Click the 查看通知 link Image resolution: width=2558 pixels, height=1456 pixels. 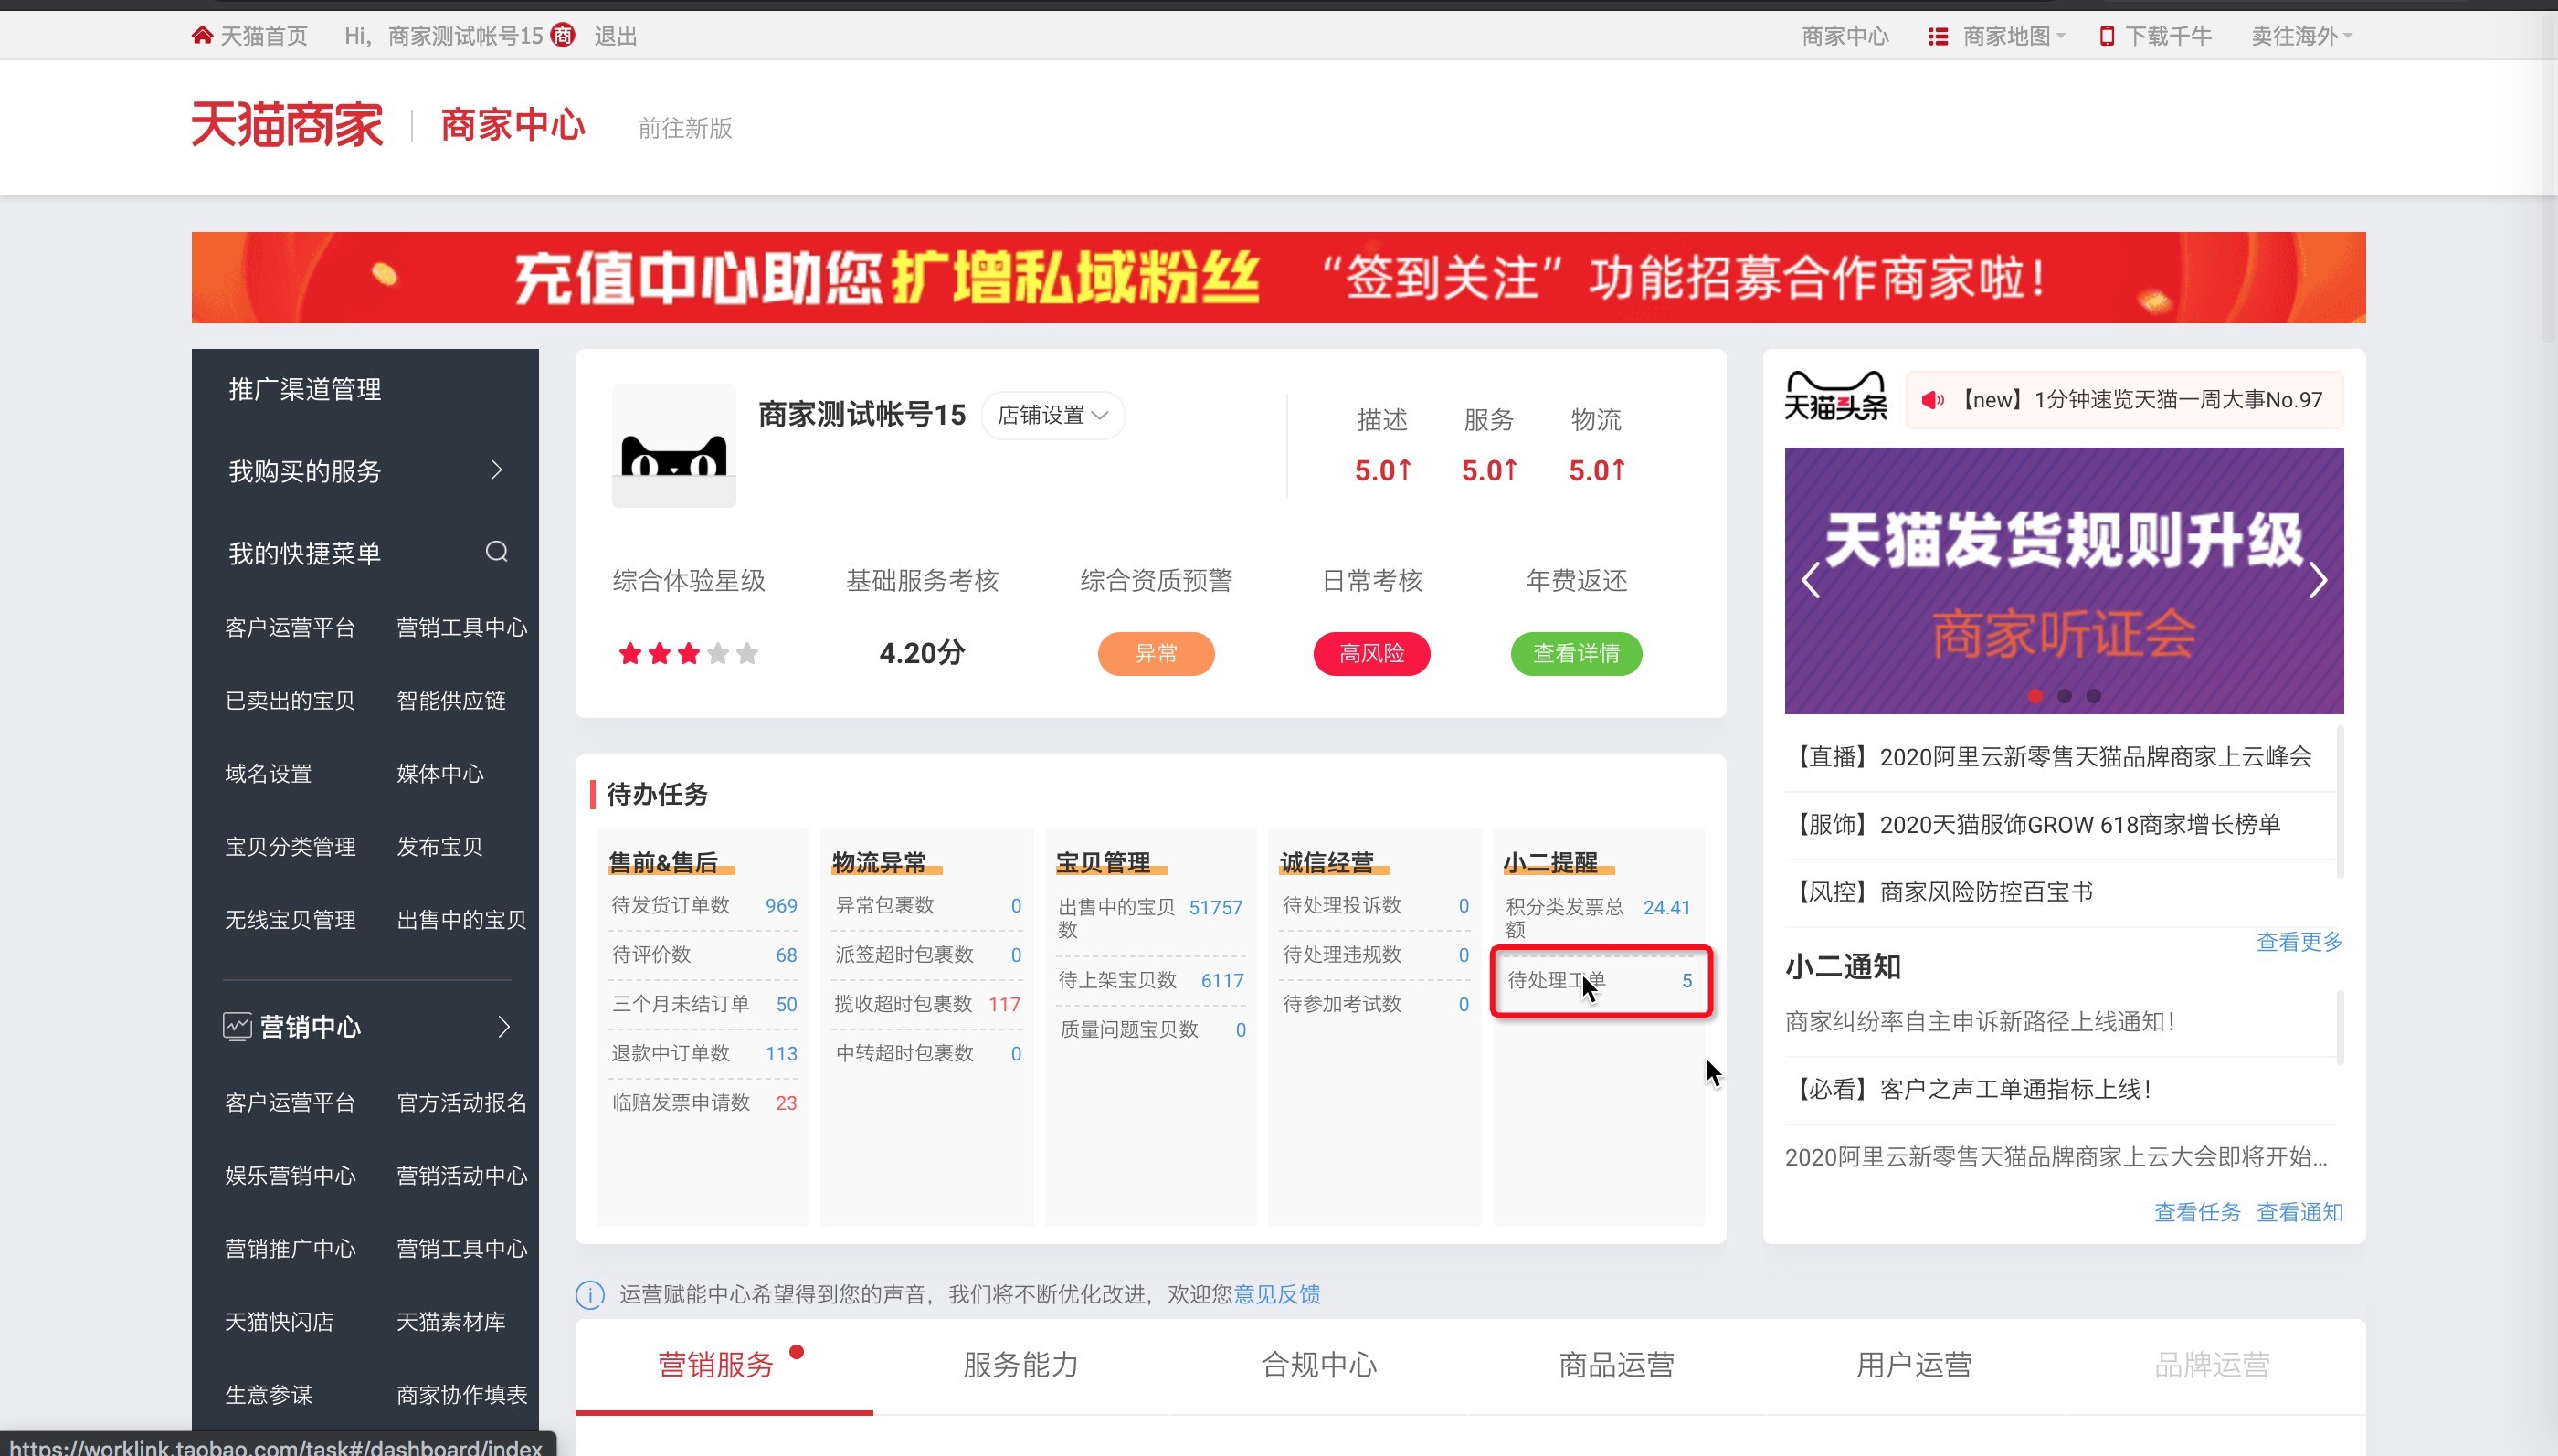click(2300, 1213)
